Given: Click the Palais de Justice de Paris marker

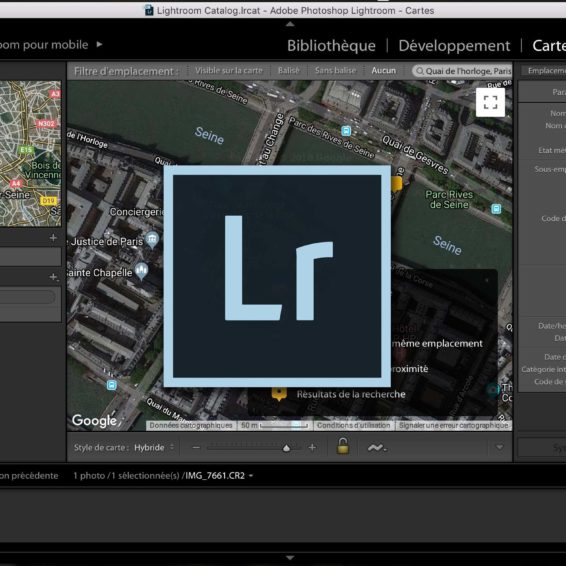Looking at the screenshot, I should (152, 239).
